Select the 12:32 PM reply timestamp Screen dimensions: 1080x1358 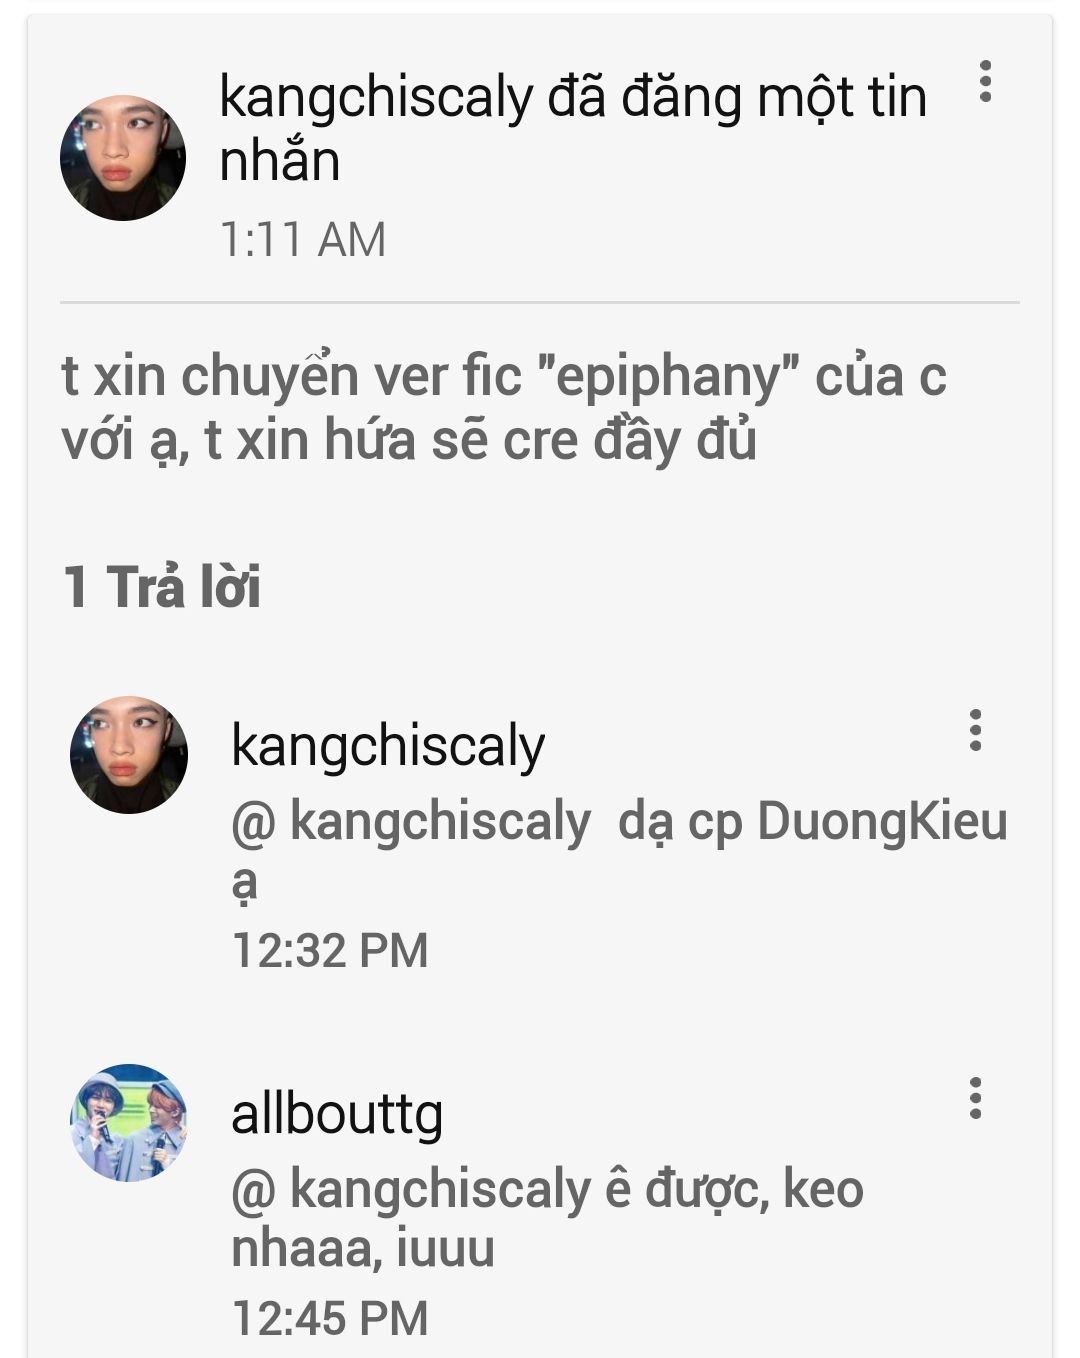tap(330, 950)
